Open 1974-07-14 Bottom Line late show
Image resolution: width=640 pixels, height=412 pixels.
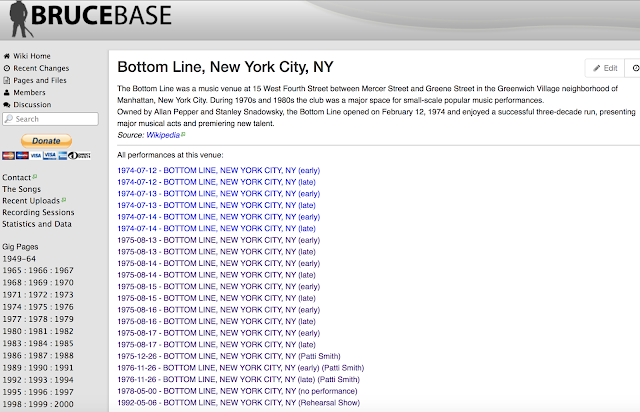click(x=216, y=229)
